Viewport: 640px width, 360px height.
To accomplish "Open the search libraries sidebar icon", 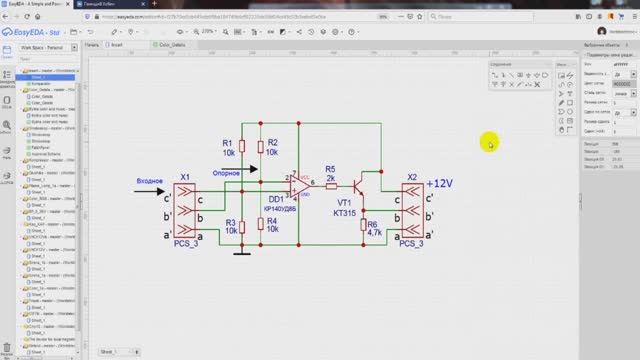I will pyautogui.click(x=7, y=127).
